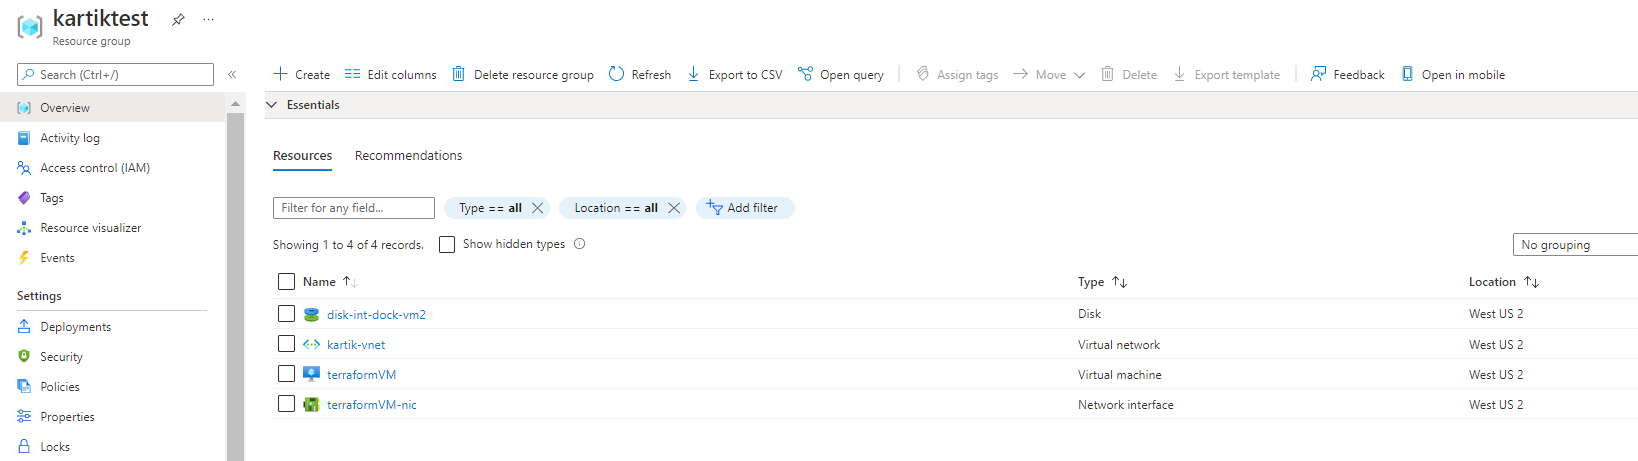Pin kartiktest to dashboard with pin icon

coord(178,19)
